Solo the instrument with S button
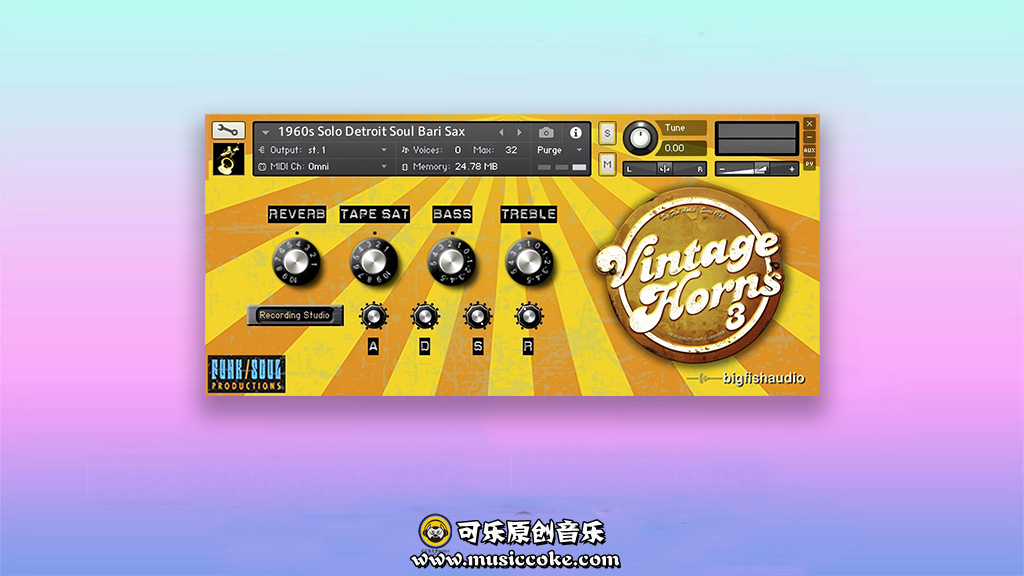 [x=607, y=133]
